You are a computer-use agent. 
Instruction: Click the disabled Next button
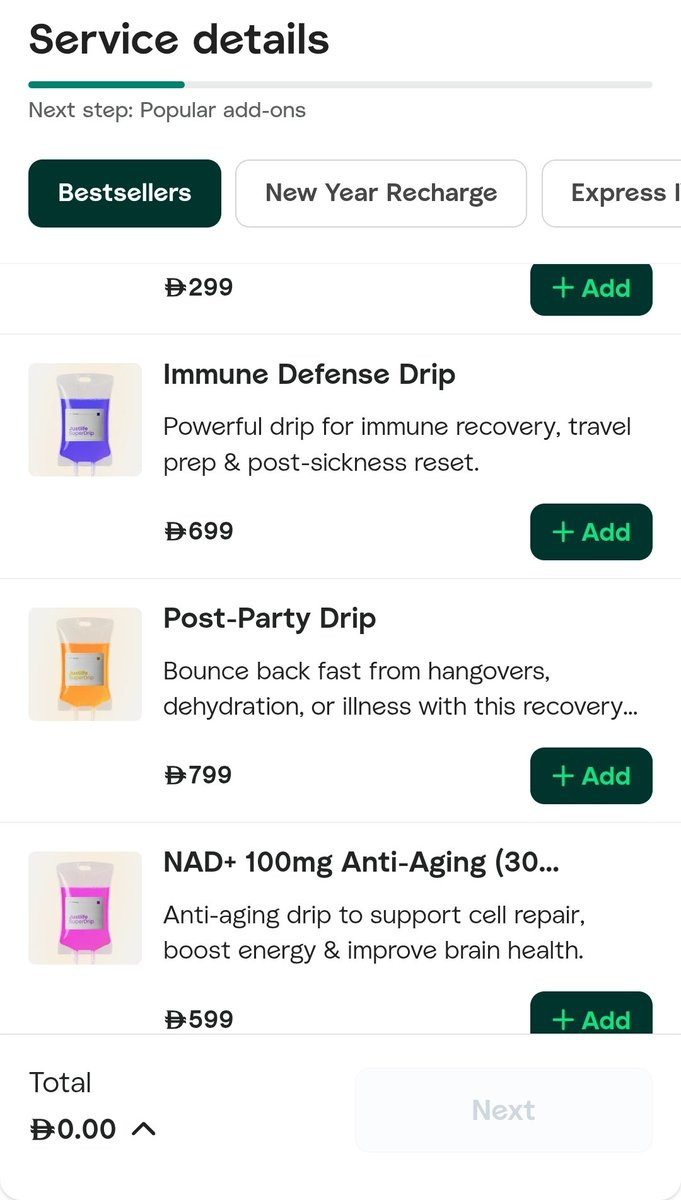504,1110
